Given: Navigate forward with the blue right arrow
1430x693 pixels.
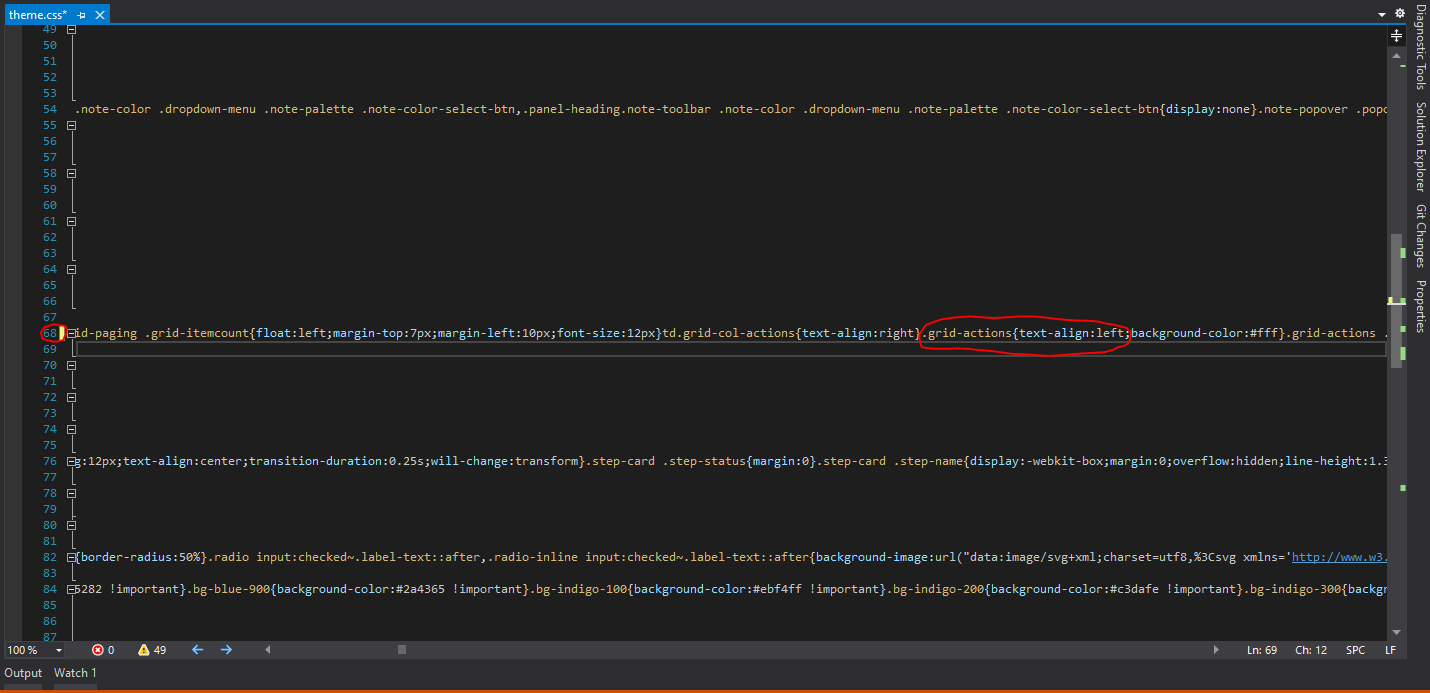Looking at the screenshot, I should [x=226, y=650].
